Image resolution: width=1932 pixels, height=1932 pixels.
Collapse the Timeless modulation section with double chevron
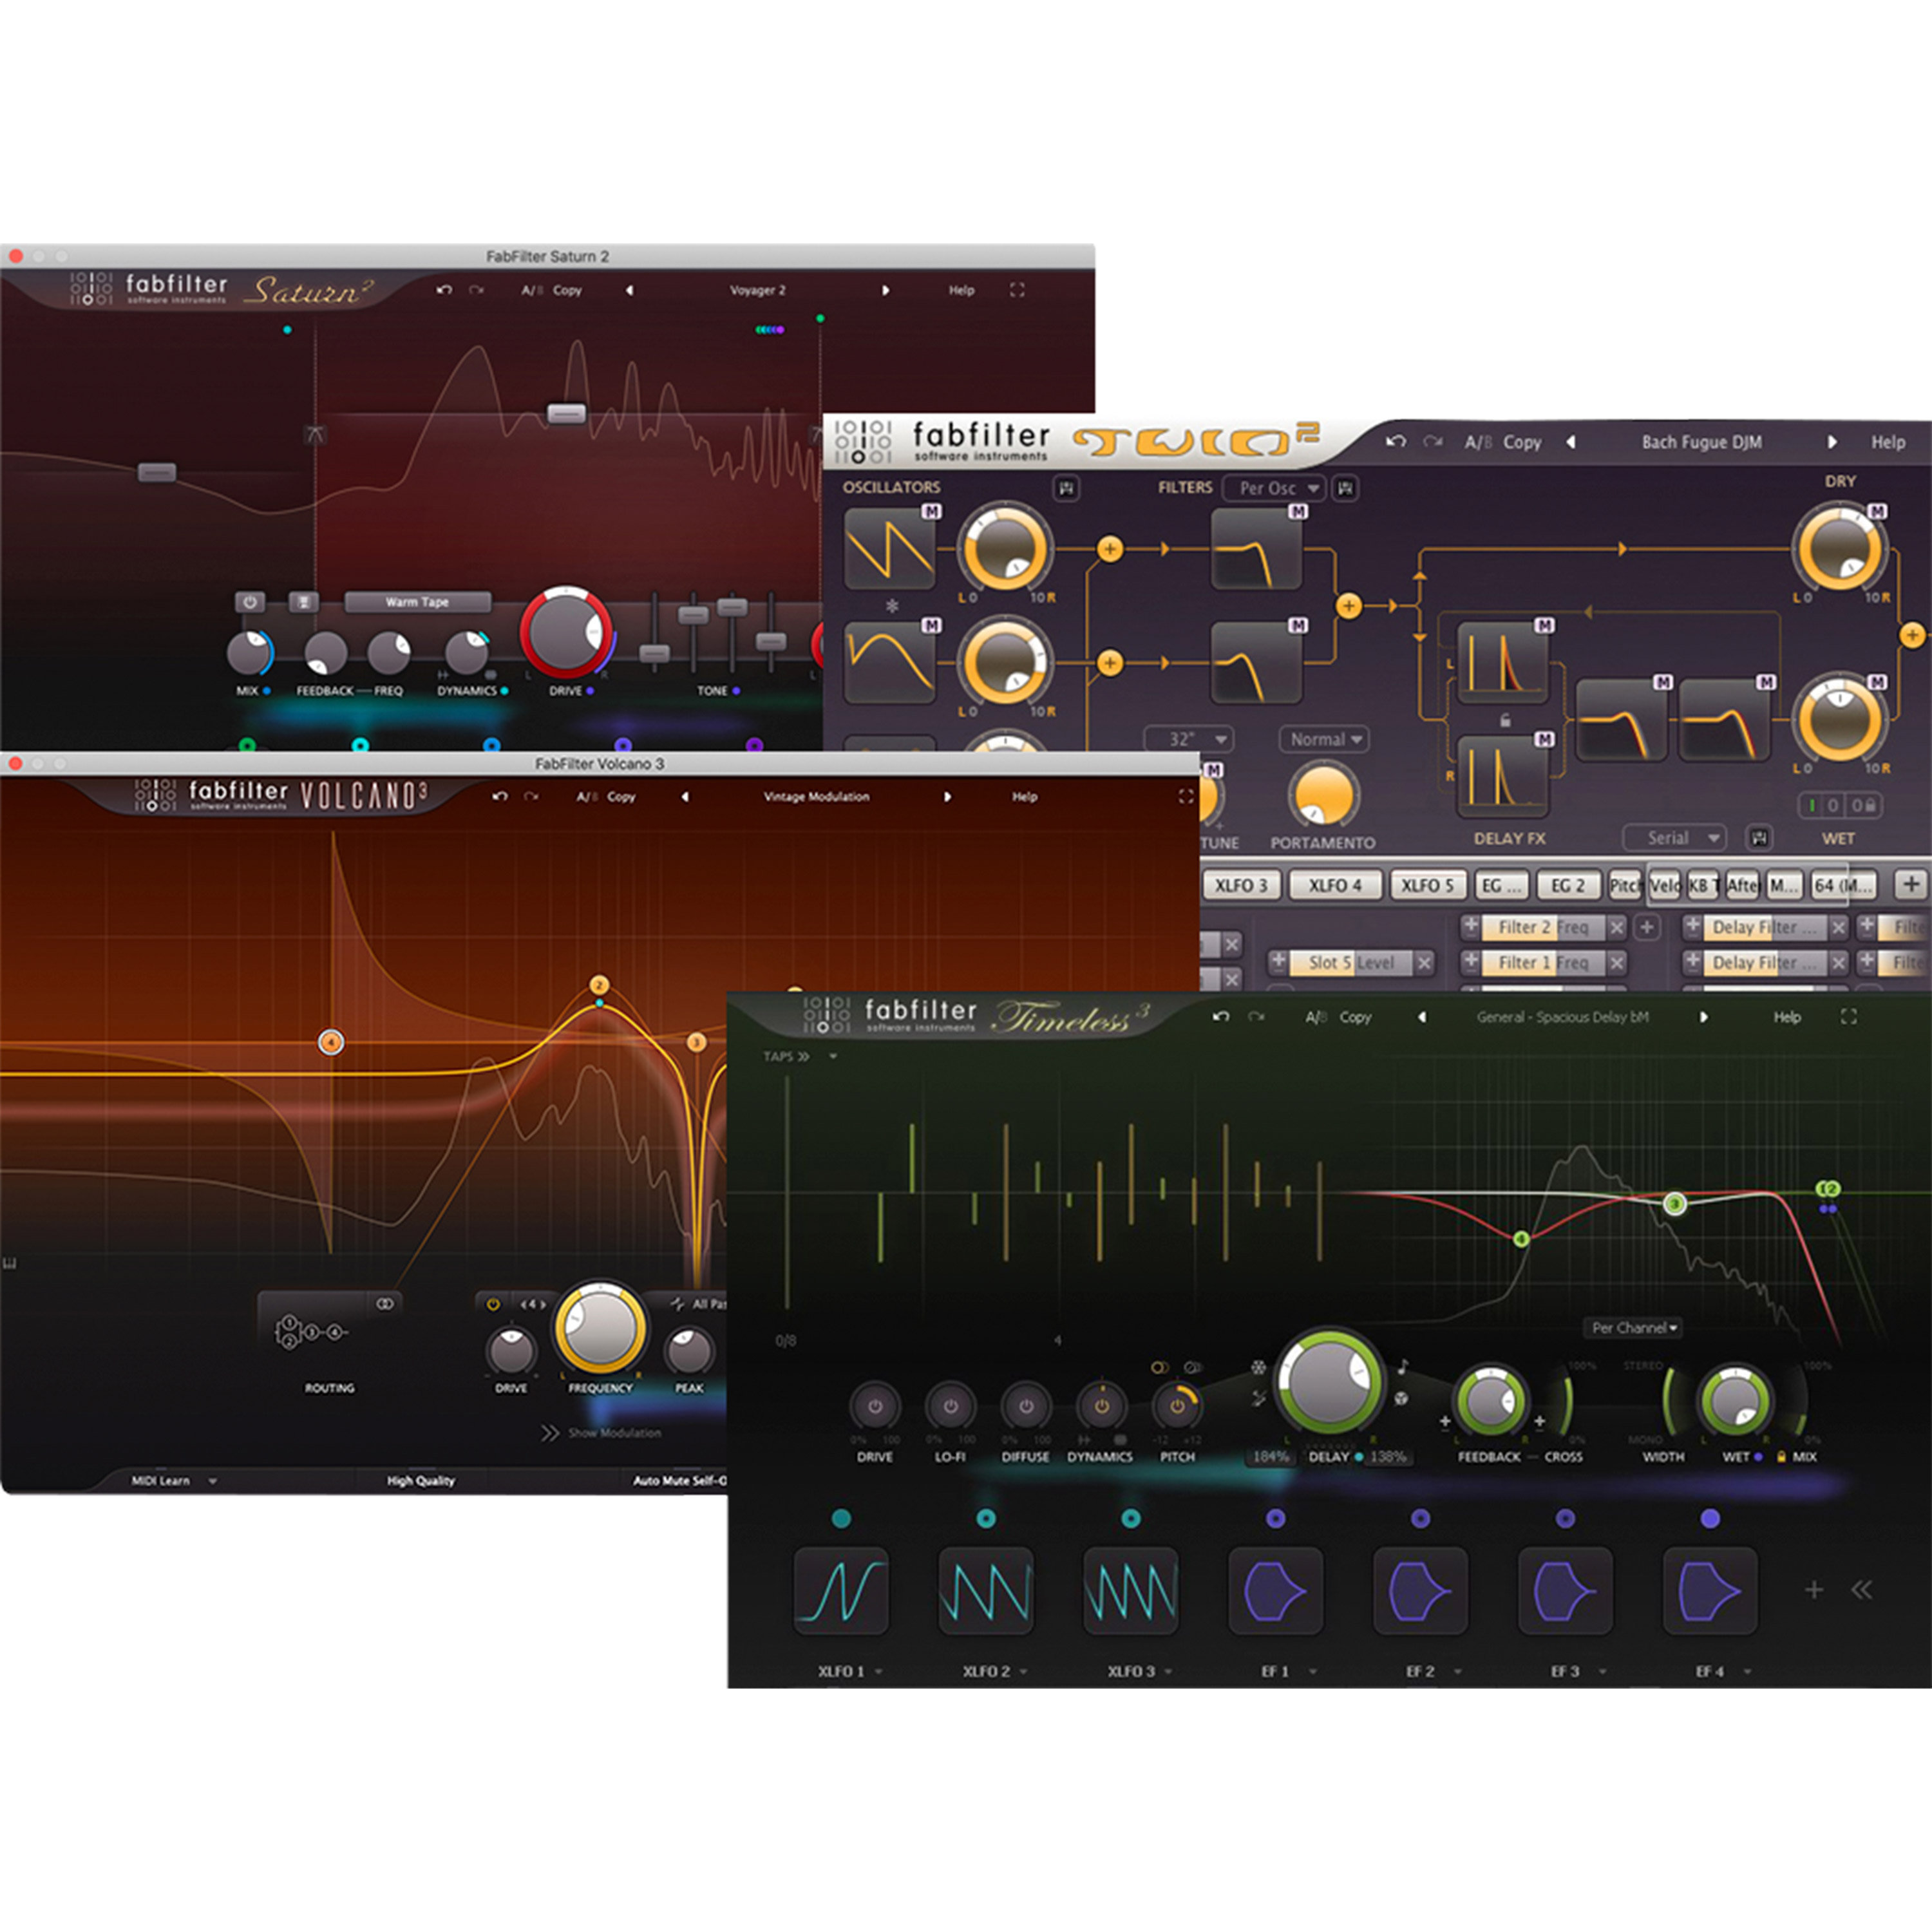1861,1590
